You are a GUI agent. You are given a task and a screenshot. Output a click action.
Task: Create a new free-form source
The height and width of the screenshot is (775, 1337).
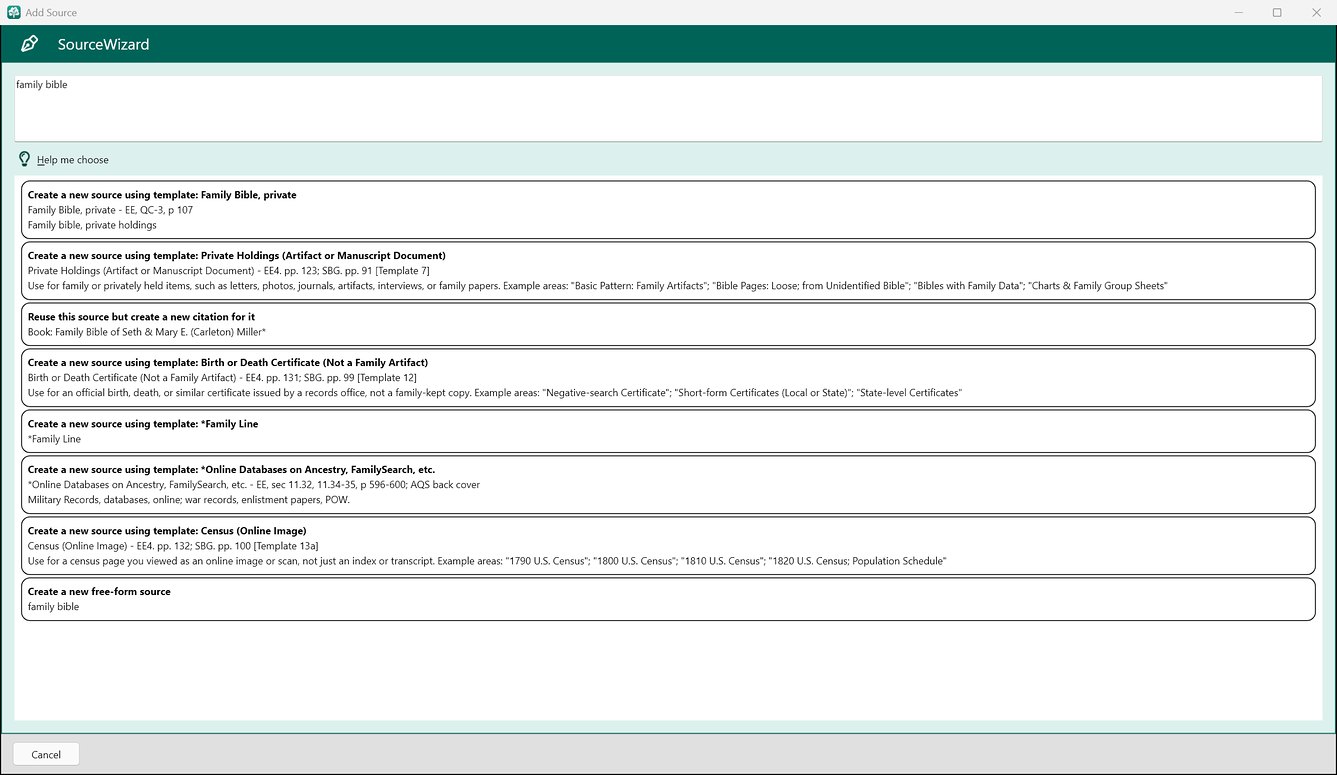tap(668, 599)
